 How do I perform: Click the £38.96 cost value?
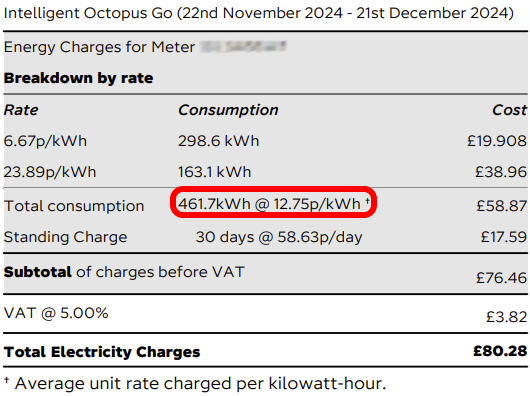pos(501,172)
